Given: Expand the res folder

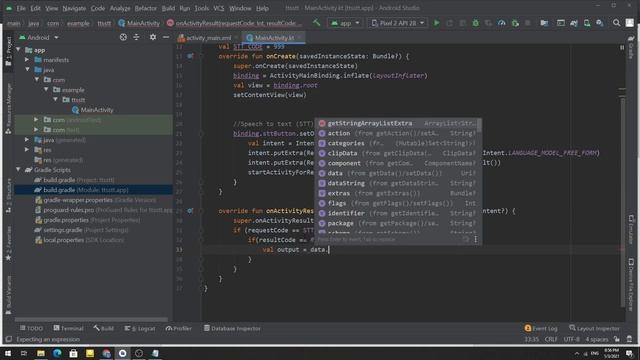Looking at the screenshot, I should click(x=27, y=150).
